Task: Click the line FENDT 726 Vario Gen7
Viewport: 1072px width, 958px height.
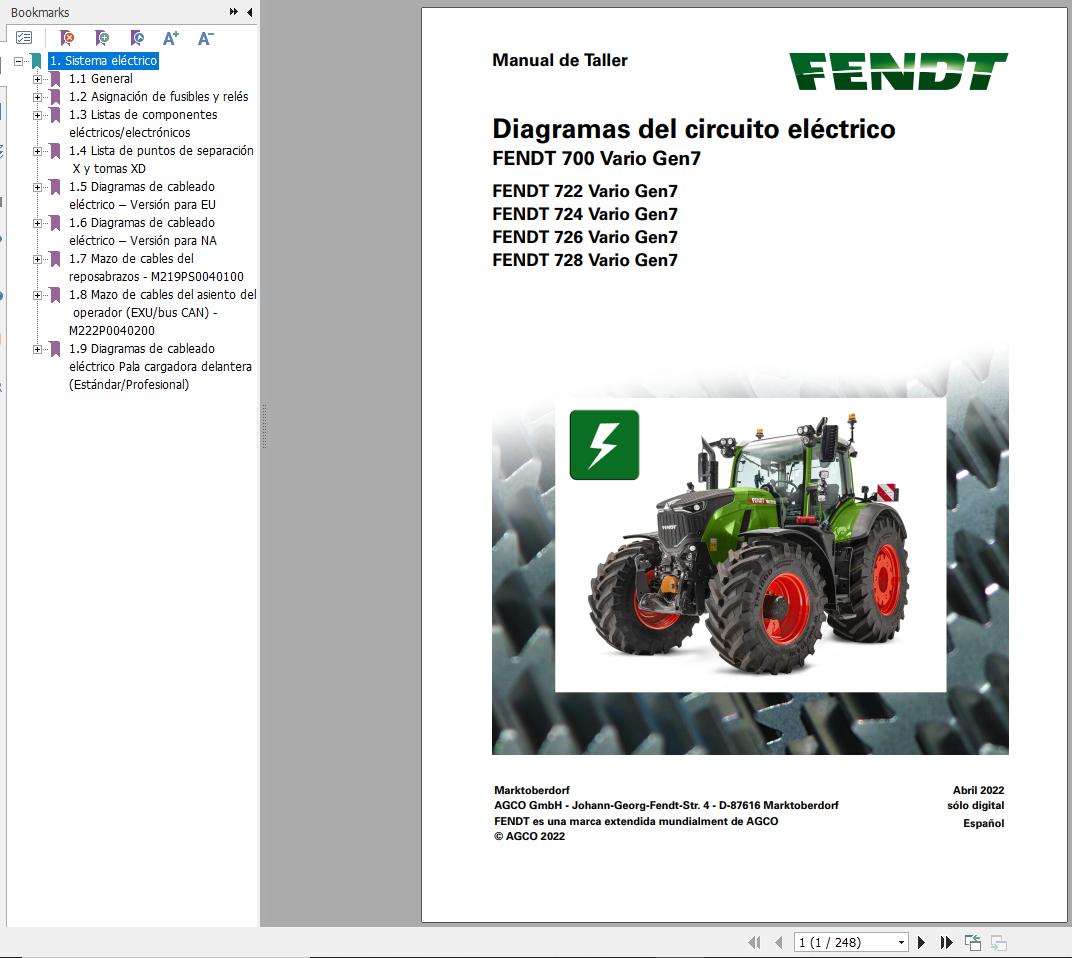Action: pos(585,237)
